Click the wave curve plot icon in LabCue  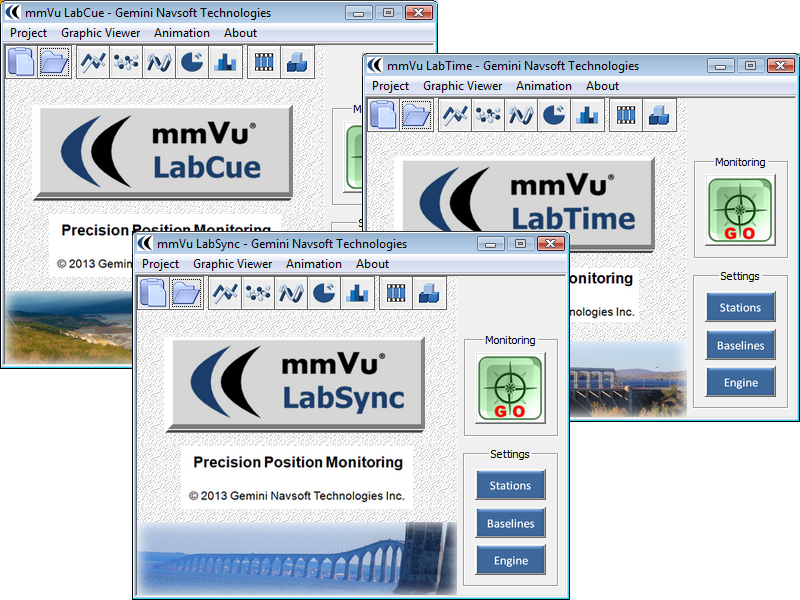point(159,62)
